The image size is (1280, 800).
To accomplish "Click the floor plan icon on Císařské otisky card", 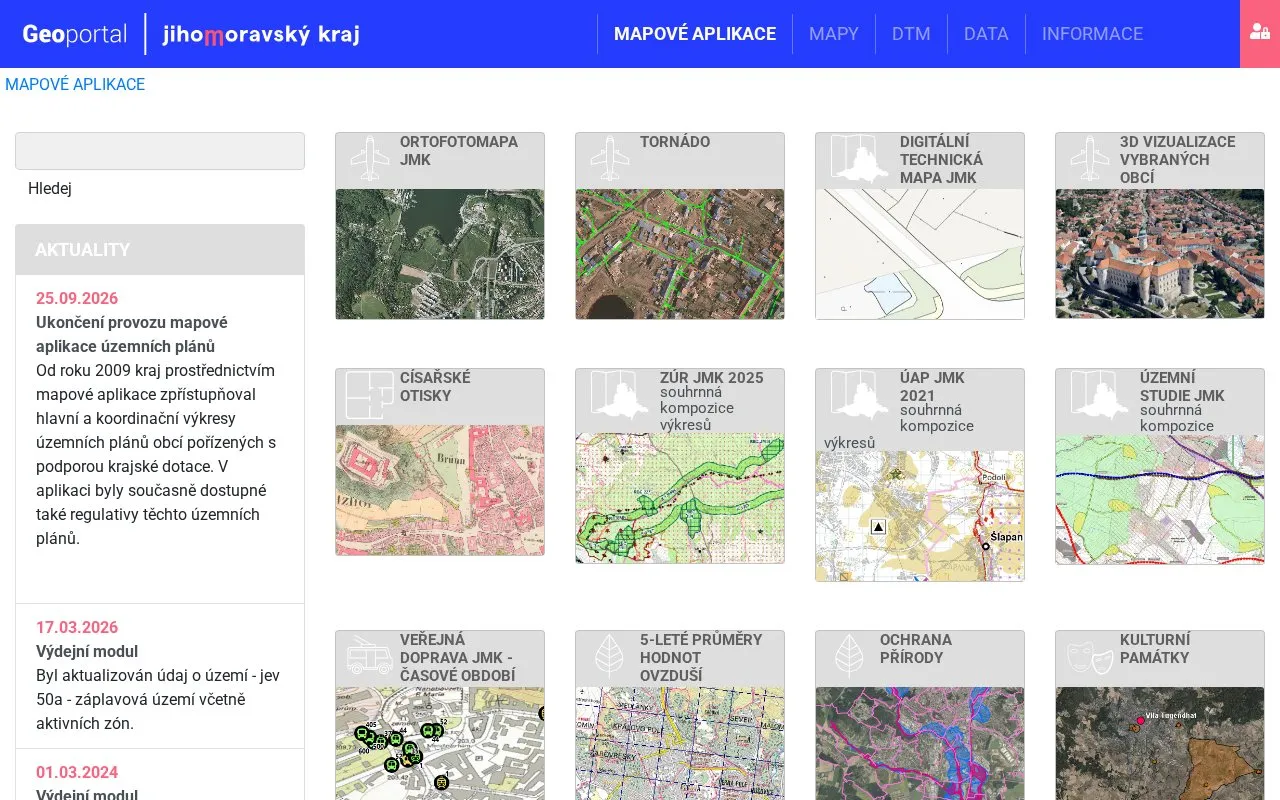I will [369, 395].
